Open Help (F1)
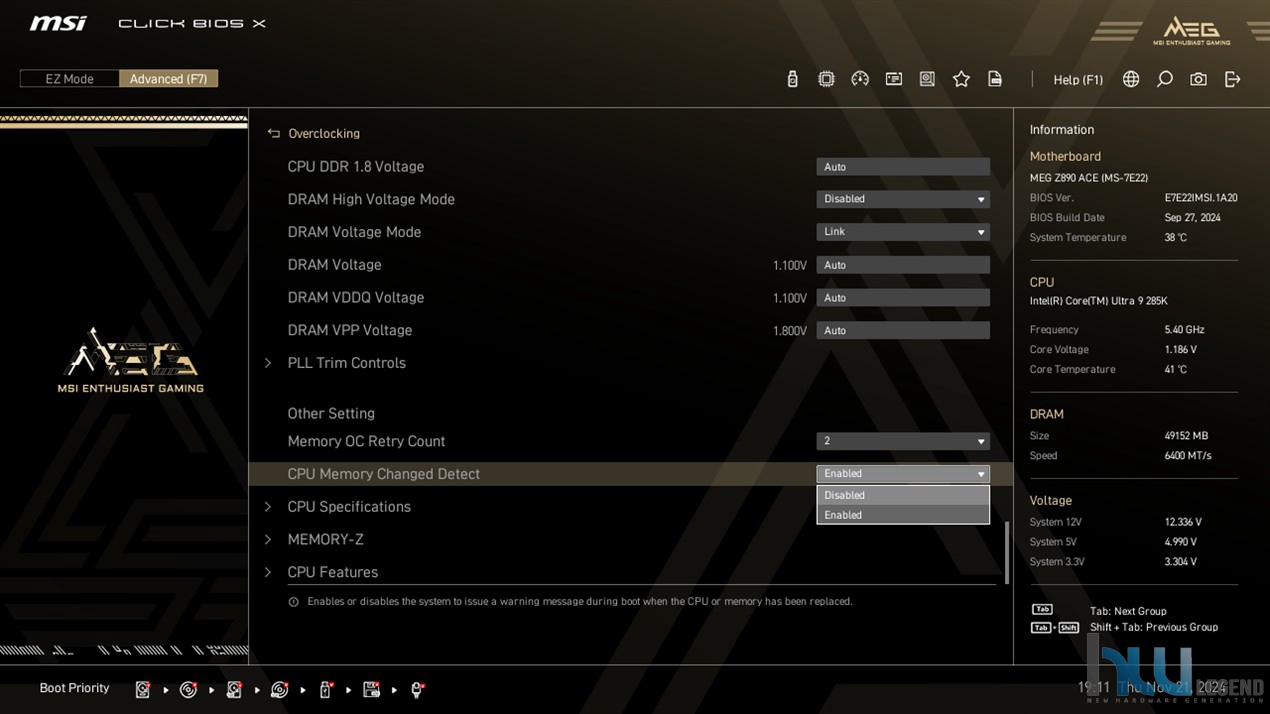1270x714 pixels. (1078, 79)
